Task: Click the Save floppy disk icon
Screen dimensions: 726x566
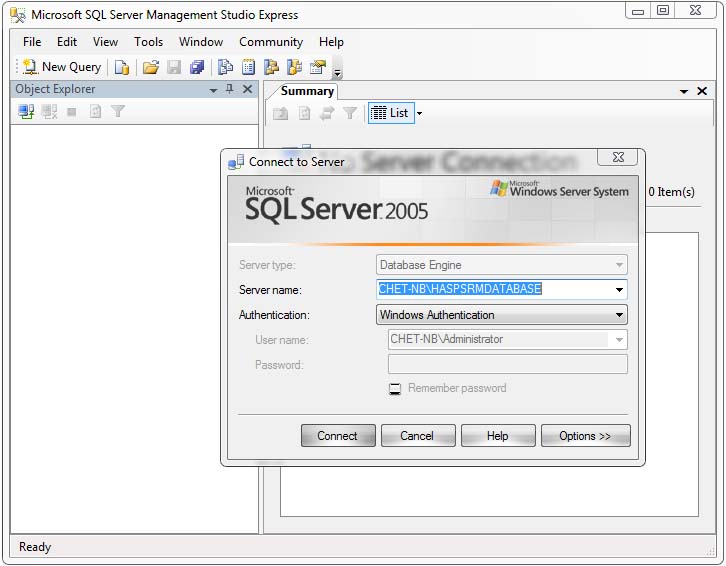Action: click(174, 68)
